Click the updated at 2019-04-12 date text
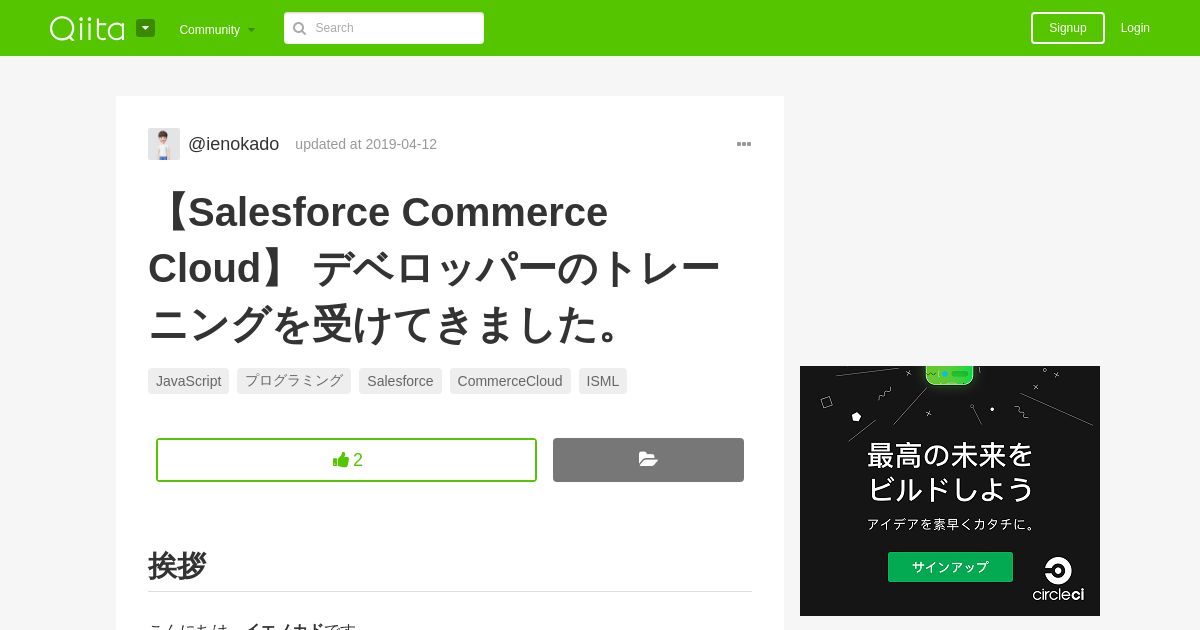 (x=366, y=144)
